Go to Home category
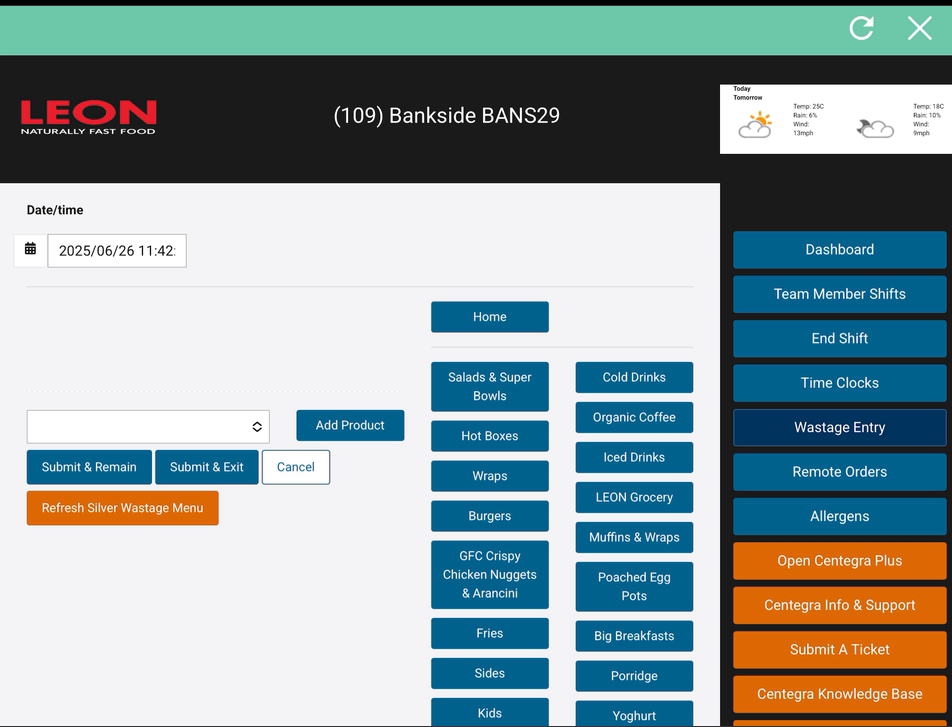Viewport: 952px width, 727px height. click(489, 317)
